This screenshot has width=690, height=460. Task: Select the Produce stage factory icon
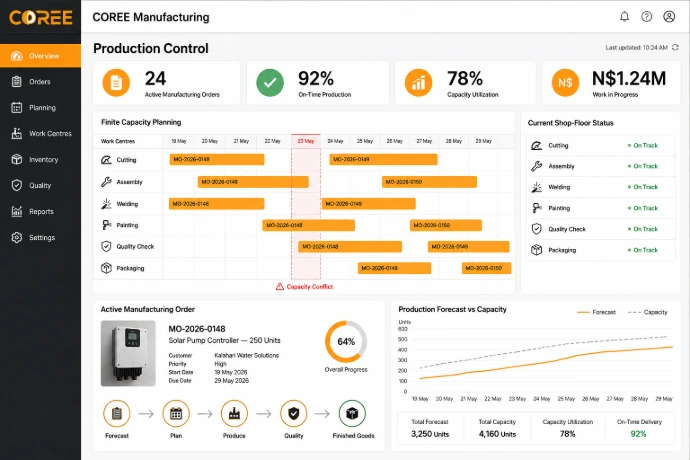click(x=234, y=413)
